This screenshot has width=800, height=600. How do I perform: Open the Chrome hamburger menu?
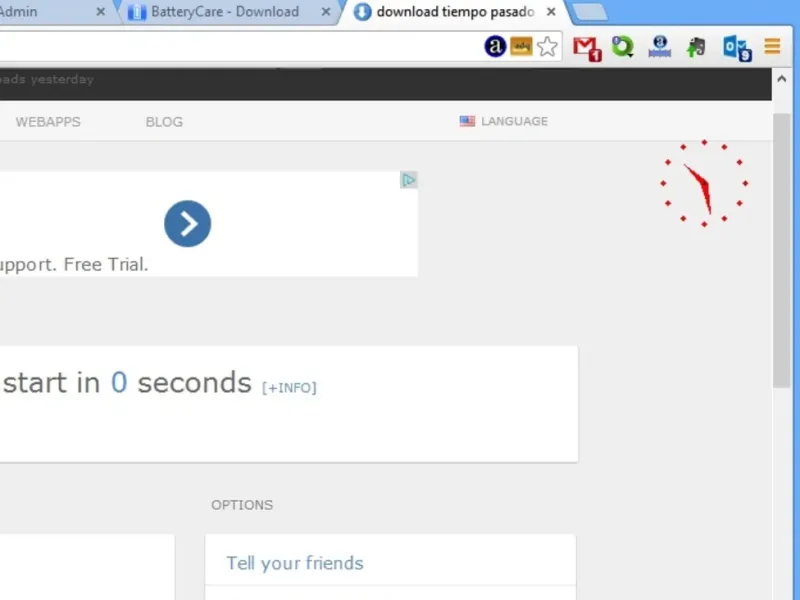pos(772,46)
